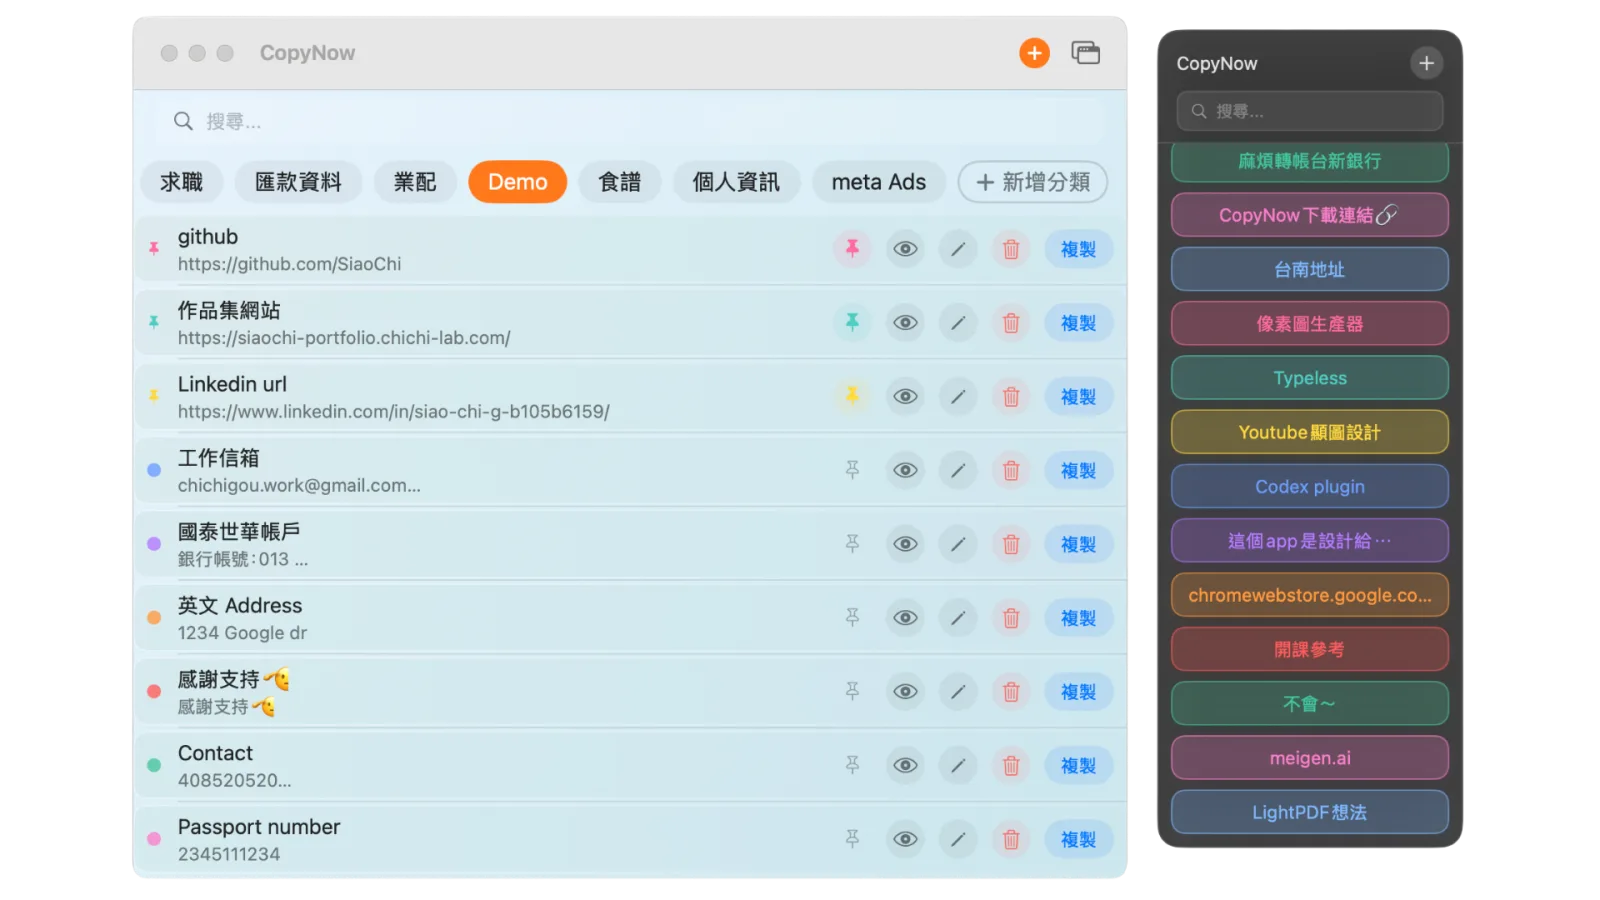The height and width of the screenshot is (900, 1600).
Task: Delete the 國泰世華帳戶 entry
Action: click(x=1011, y=544)
